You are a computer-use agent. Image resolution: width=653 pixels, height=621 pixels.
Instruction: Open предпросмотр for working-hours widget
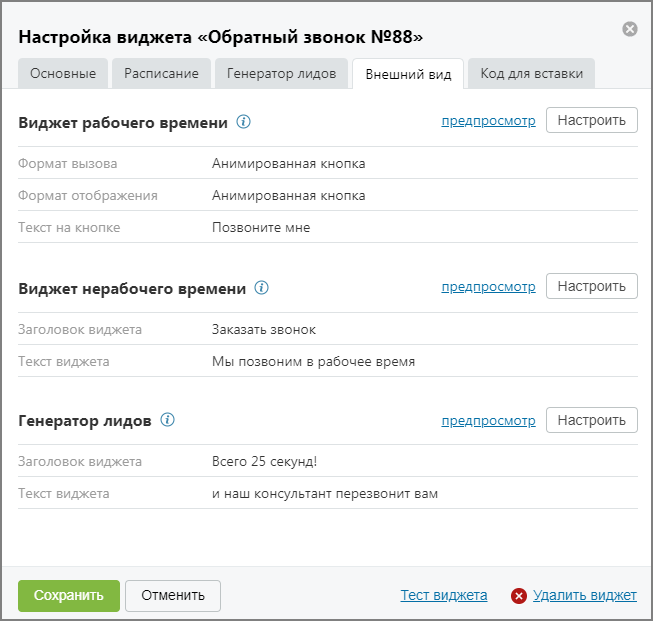489,120
